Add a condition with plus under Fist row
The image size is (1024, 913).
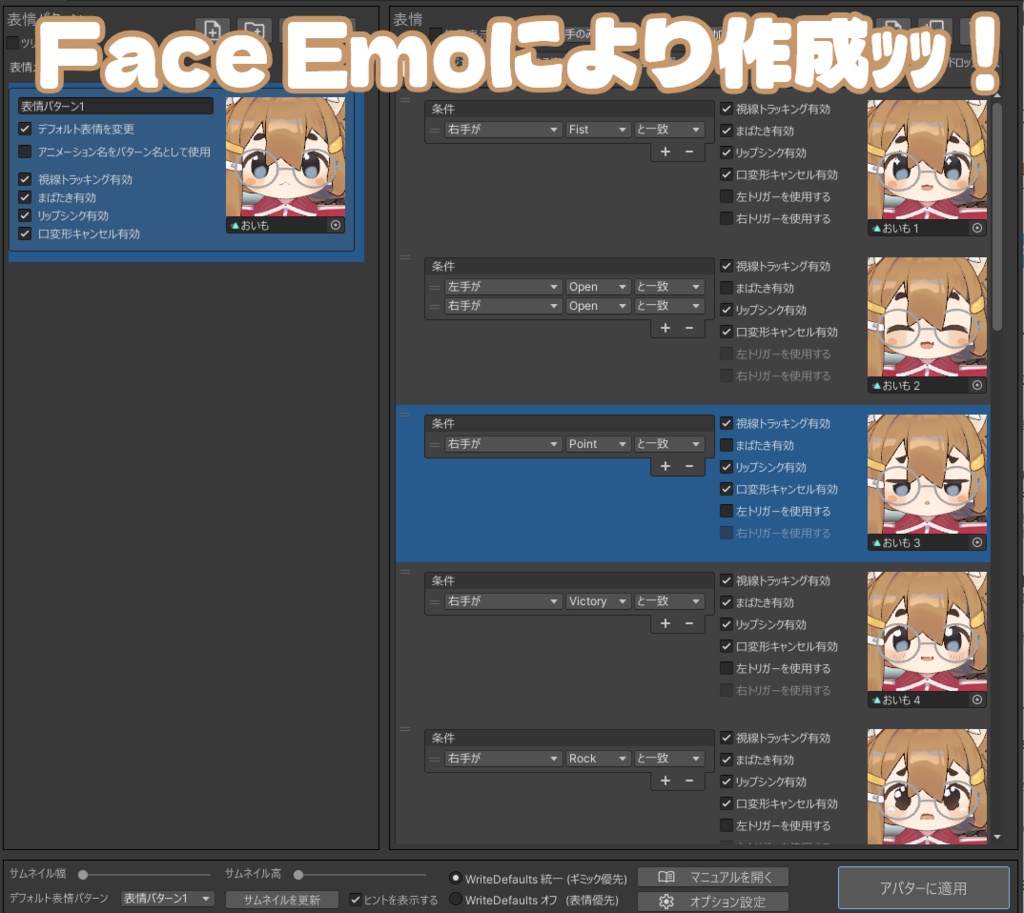pyautogui.click(x=665, y=152)
